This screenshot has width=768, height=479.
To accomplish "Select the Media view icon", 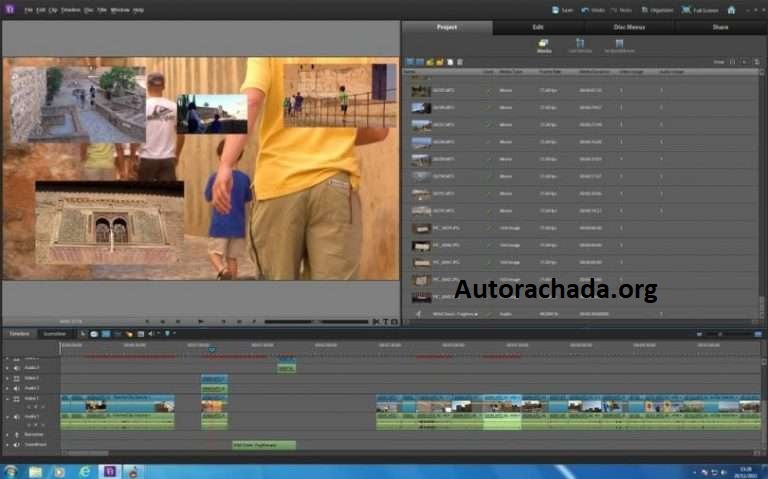I will pos(544,46).
